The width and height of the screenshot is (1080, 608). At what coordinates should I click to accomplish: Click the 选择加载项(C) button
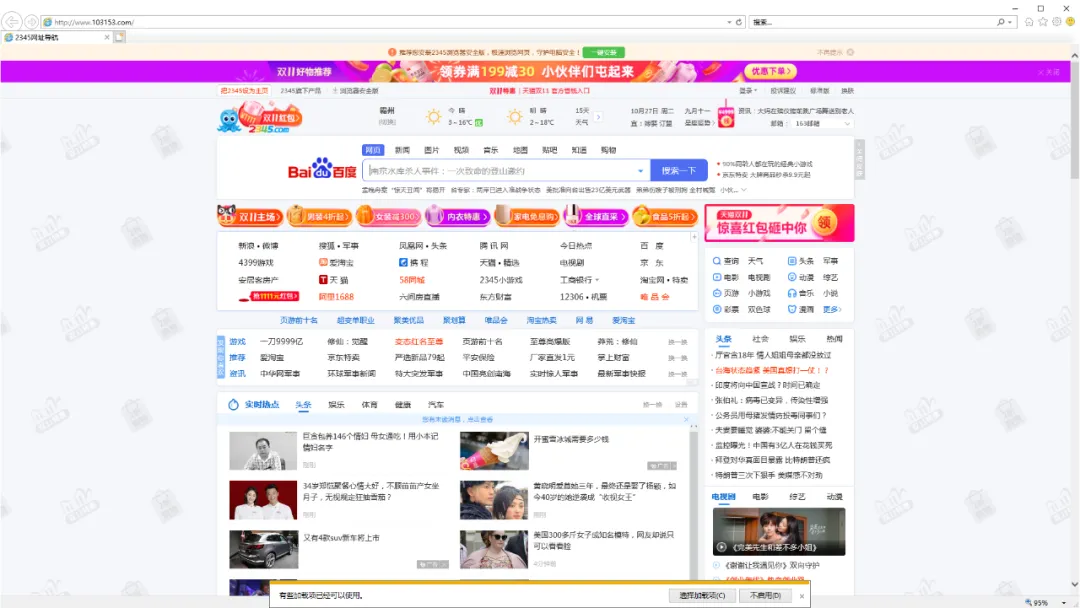tap(702, 596)
